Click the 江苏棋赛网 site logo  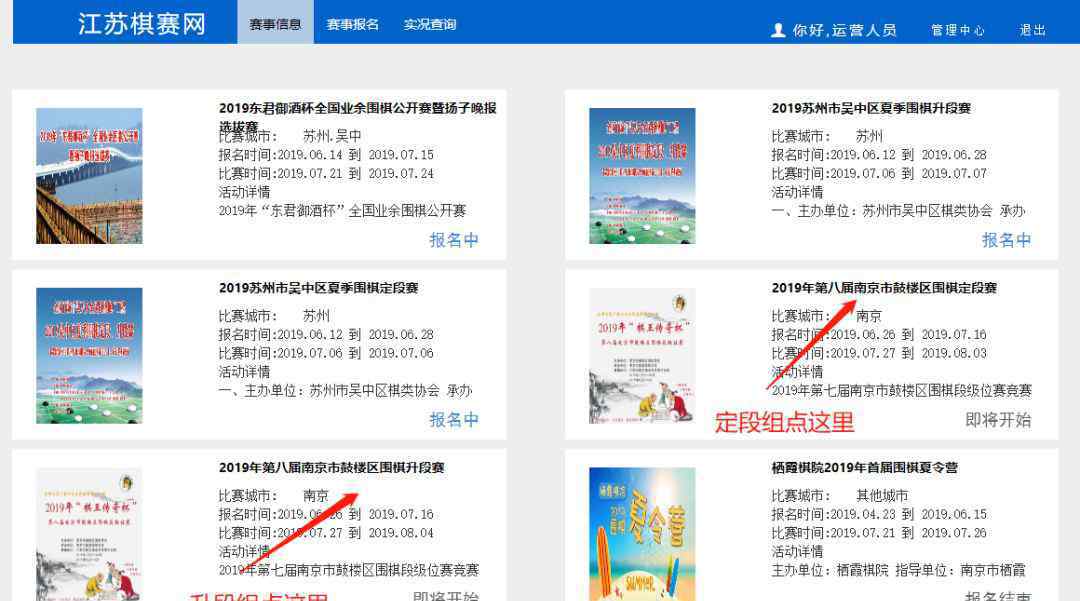pos(142,24)
